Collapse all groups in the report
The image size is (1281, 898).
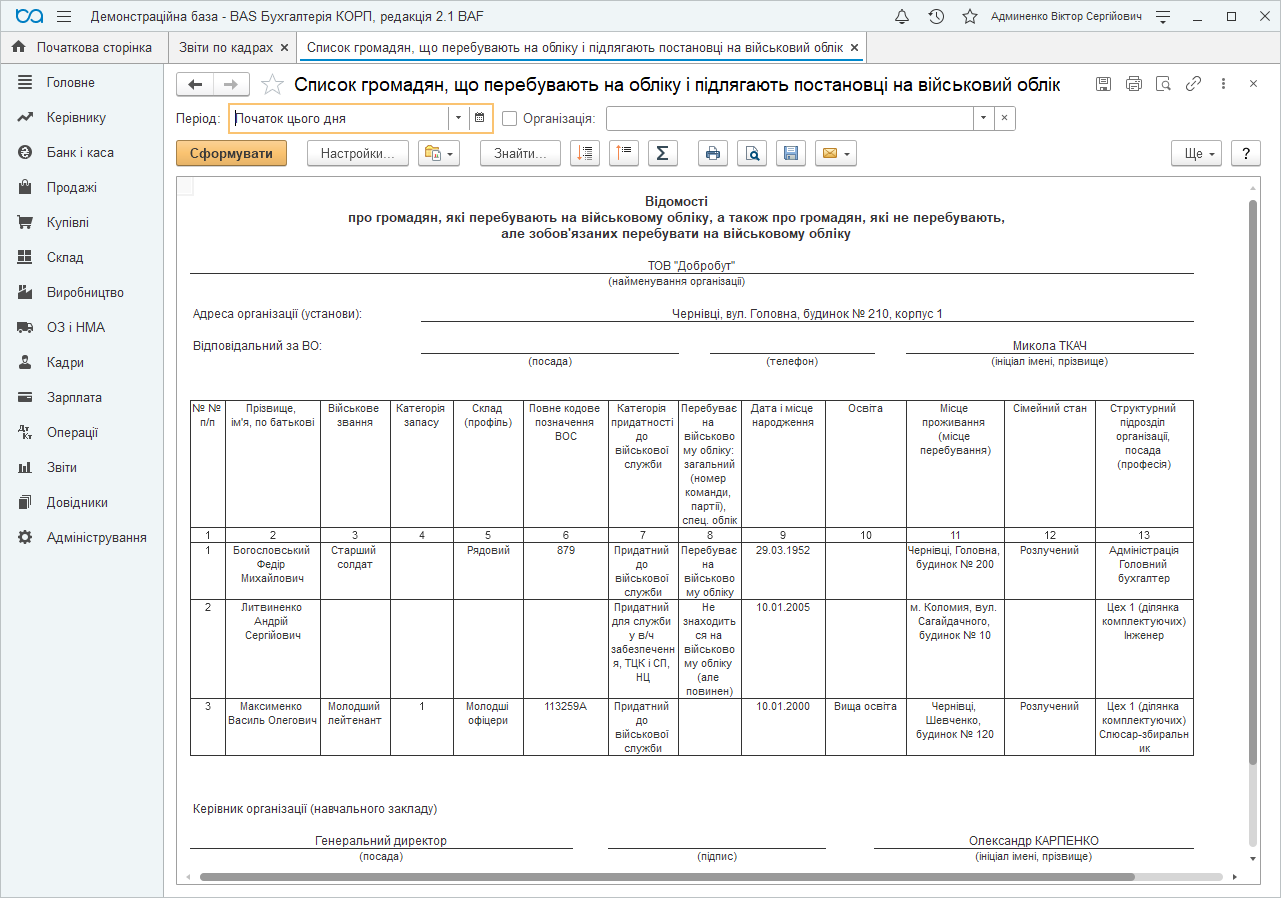point(624,153)
